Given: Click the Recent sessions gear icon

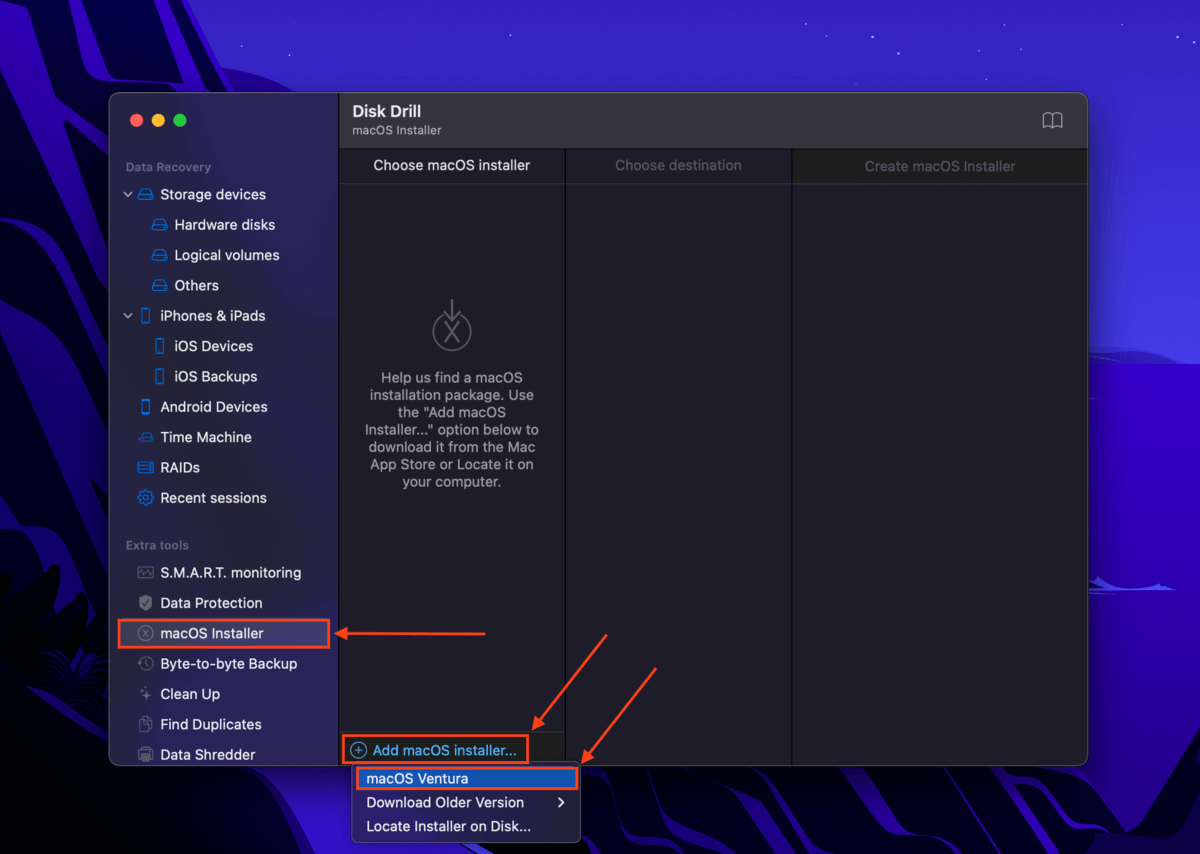Looking at the screenshot, I should point(146,498).
